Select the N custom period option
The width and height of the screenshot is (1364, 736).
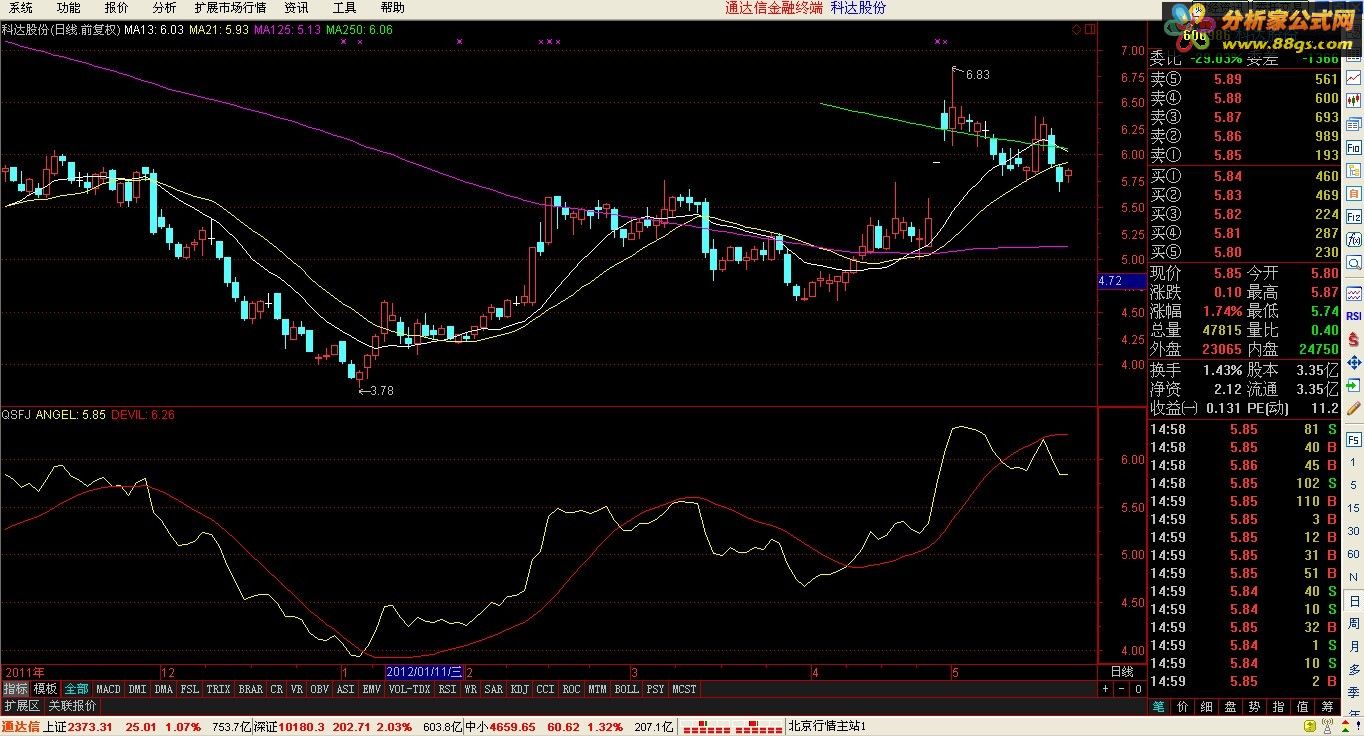1353,577
